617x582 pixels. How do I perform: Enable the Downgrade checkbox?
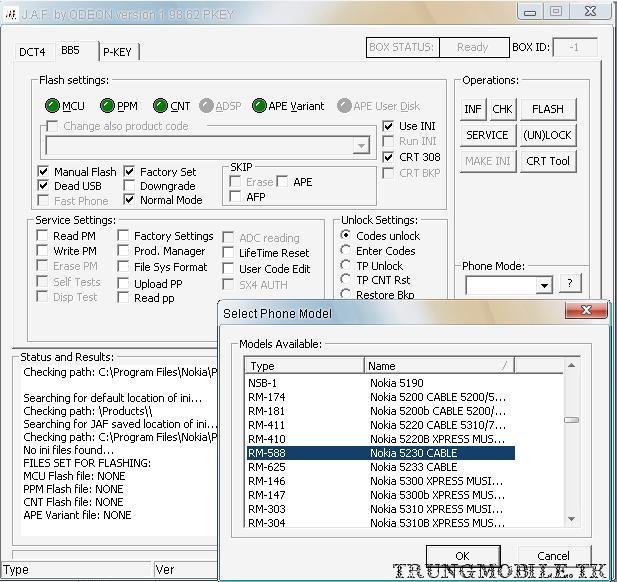tap(129, 186)
